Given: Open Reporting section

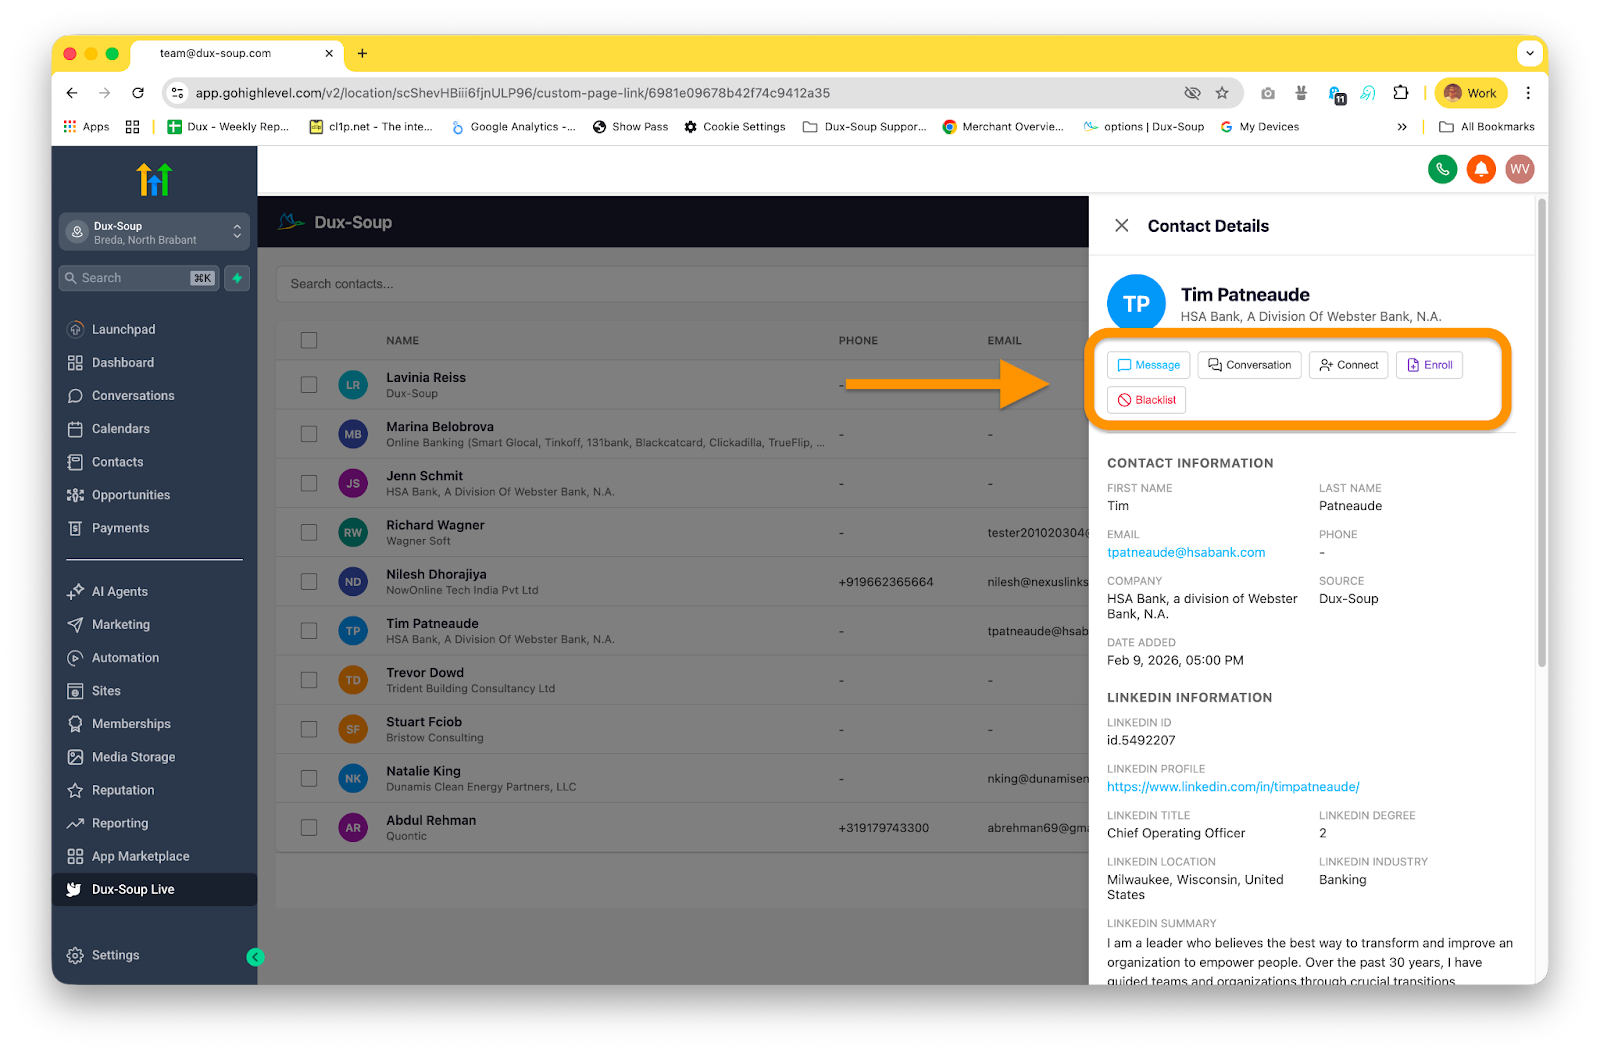Looking at the screenshot, I should 120,822.
